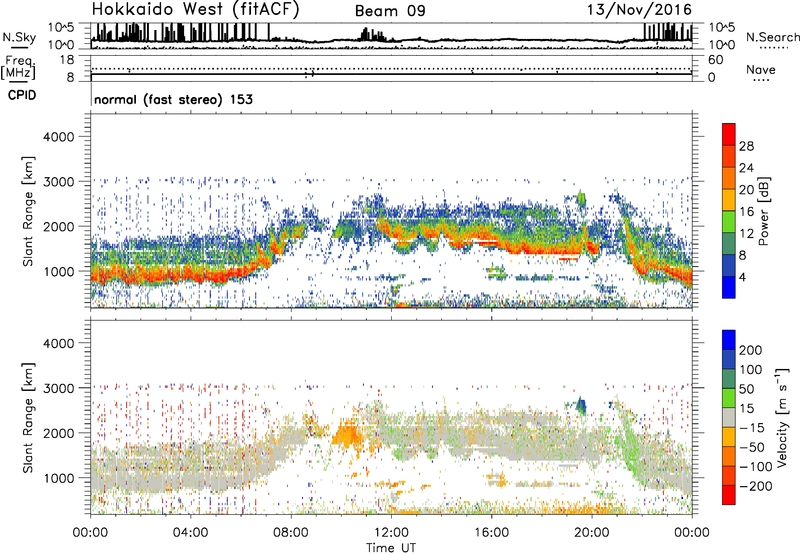
Task: Click the grey -15 to 15 velocity colorbar segment
Action: [729, 418]
